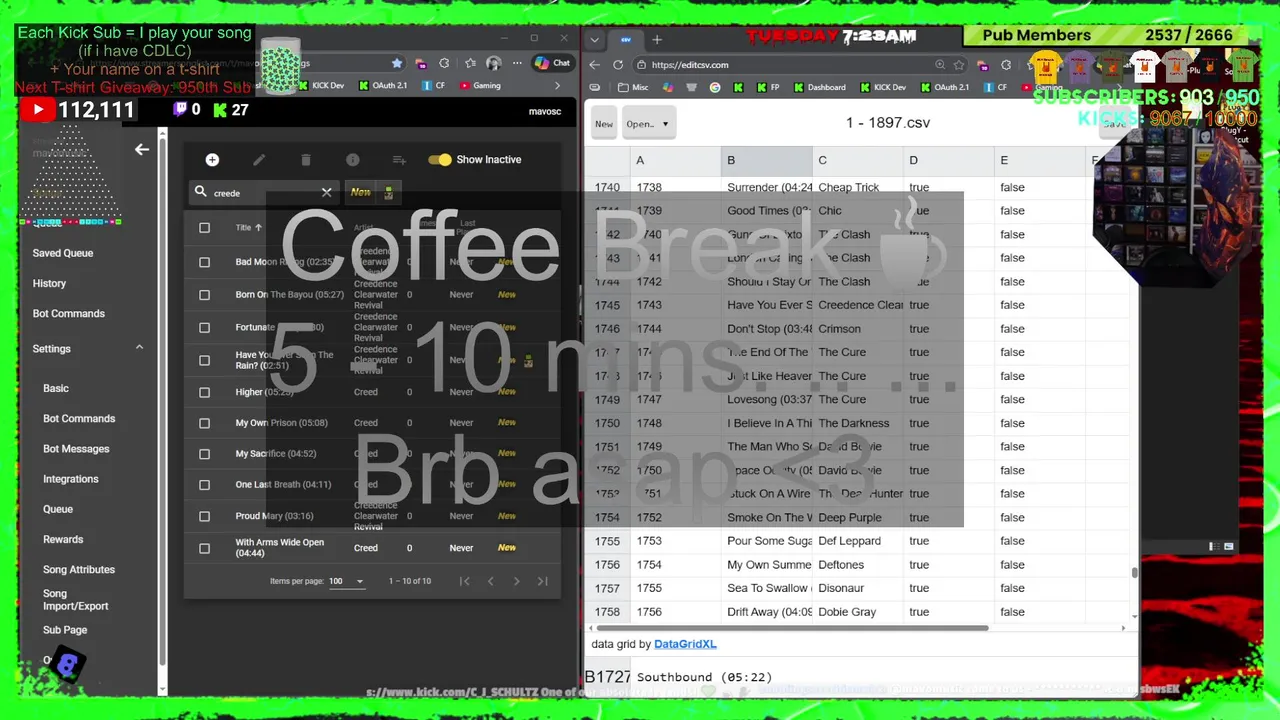Go to the previous page of results
The height and width of the screenshot is (720, 1280).
pyautogui.click(x=490, y=581)
